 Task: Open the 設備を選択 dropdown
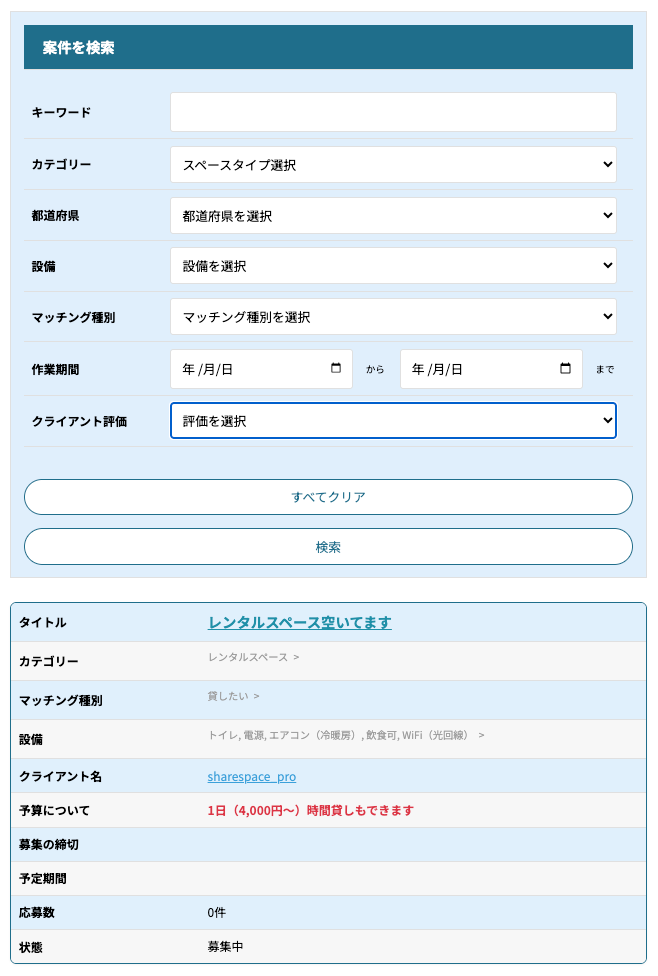(393, 266)
